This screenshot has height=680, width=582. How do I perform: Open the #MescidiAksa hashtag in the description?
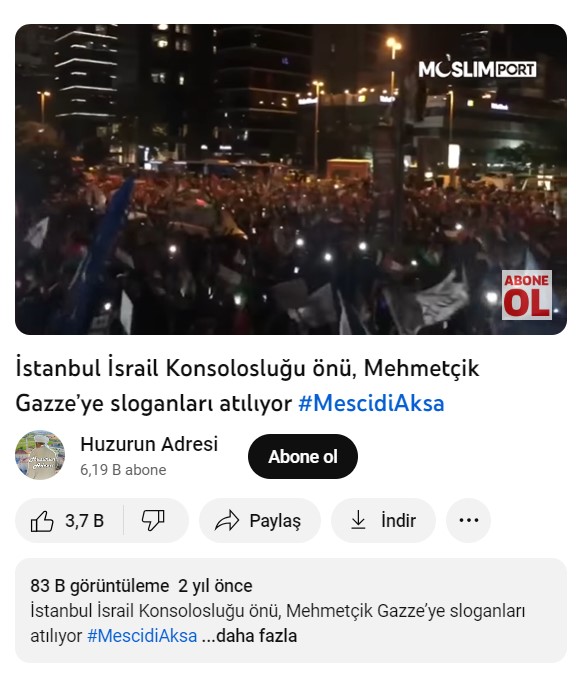click(142, 636)
